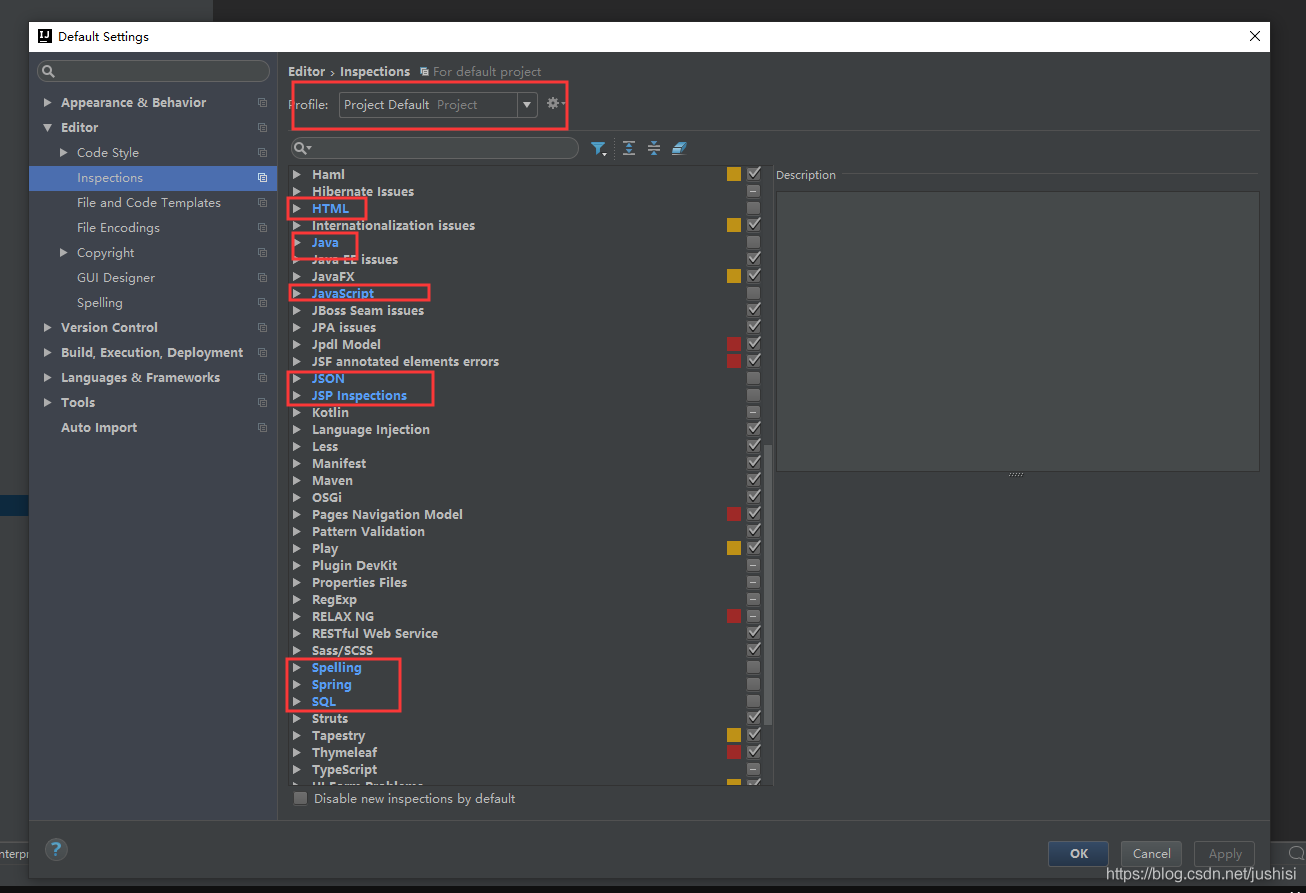Click the Cancel button
The width and height of the screenshot is (1306, 893).
point(1152,853)
